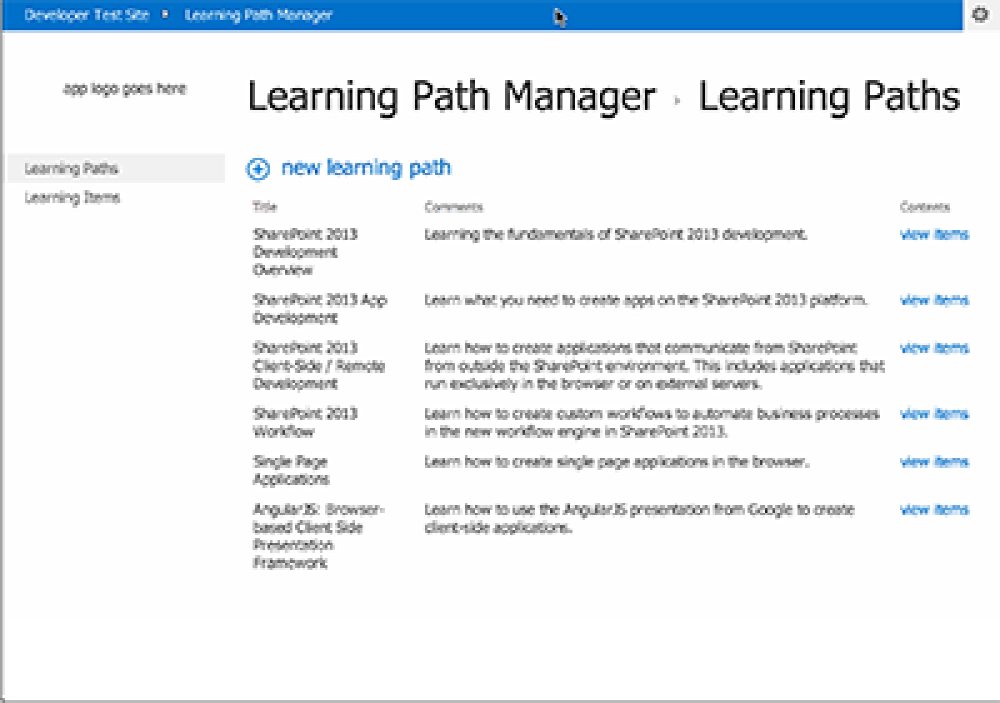The height and width of the screenshot is (703, 1000).
Task: Open Developer Test Site in top bar
Action: [87, 15]
